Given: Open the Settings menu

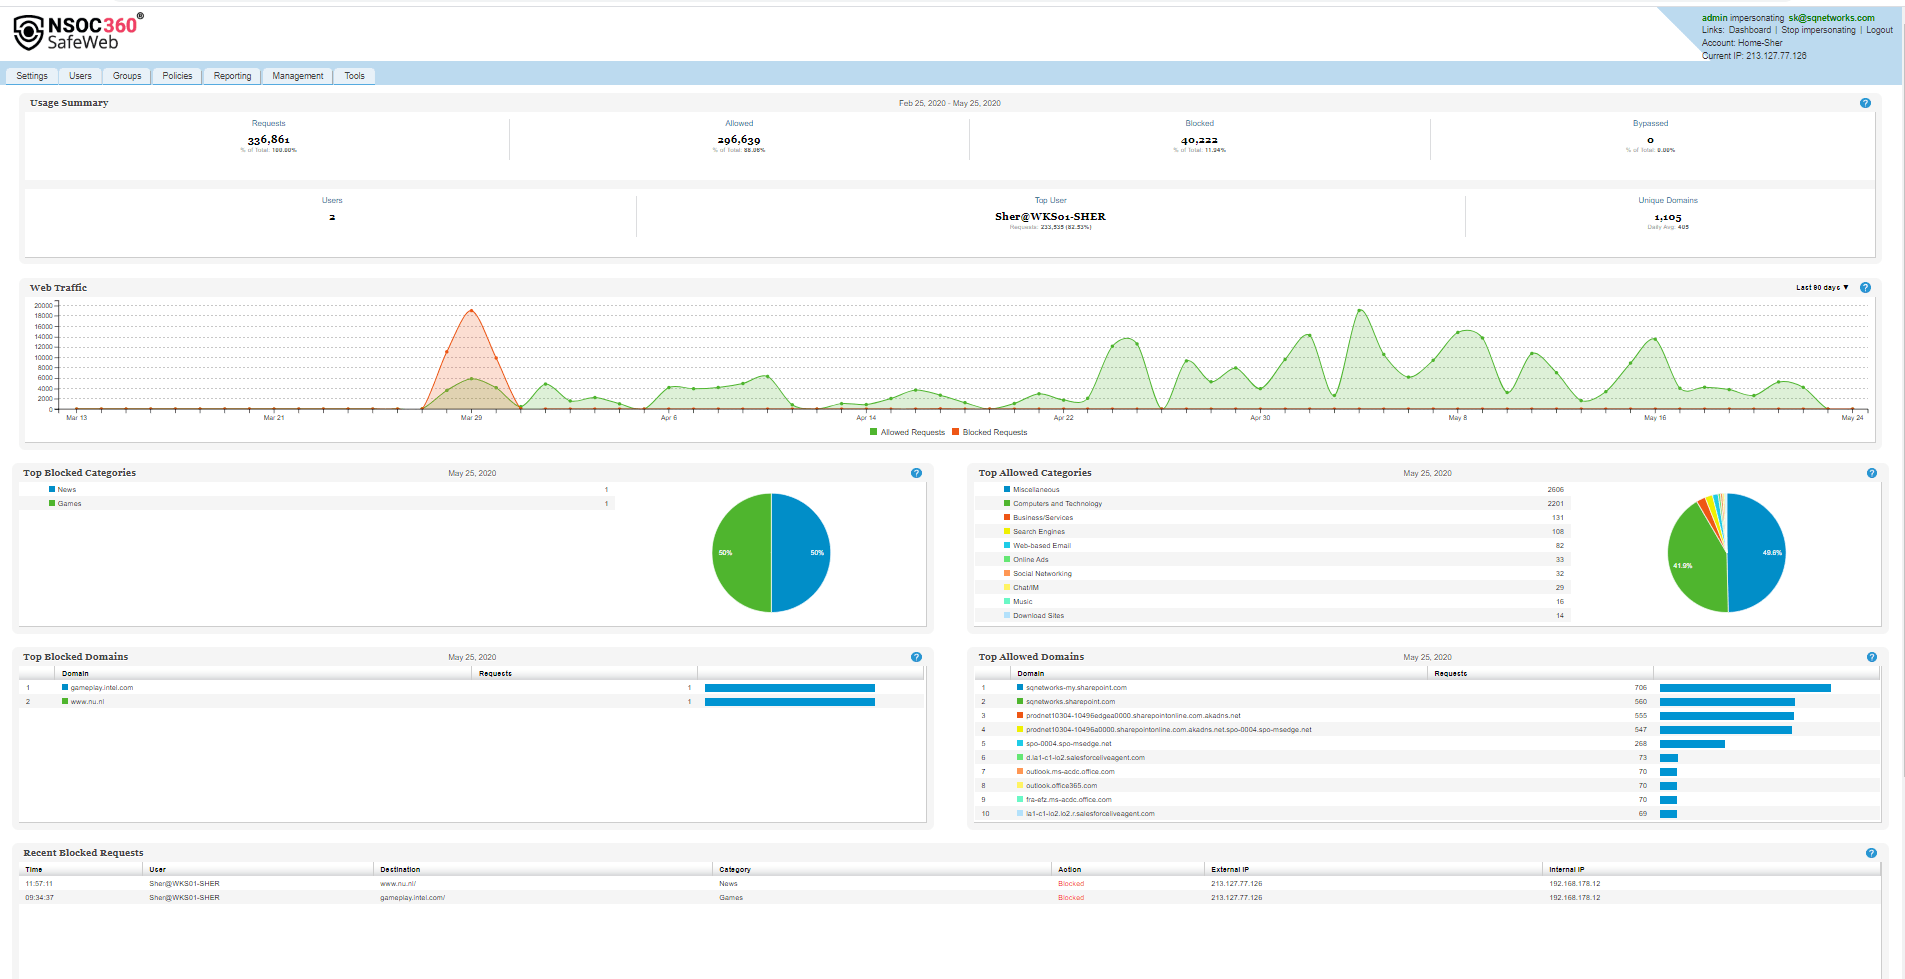Looking at the screenshot, I should (32, 76).
